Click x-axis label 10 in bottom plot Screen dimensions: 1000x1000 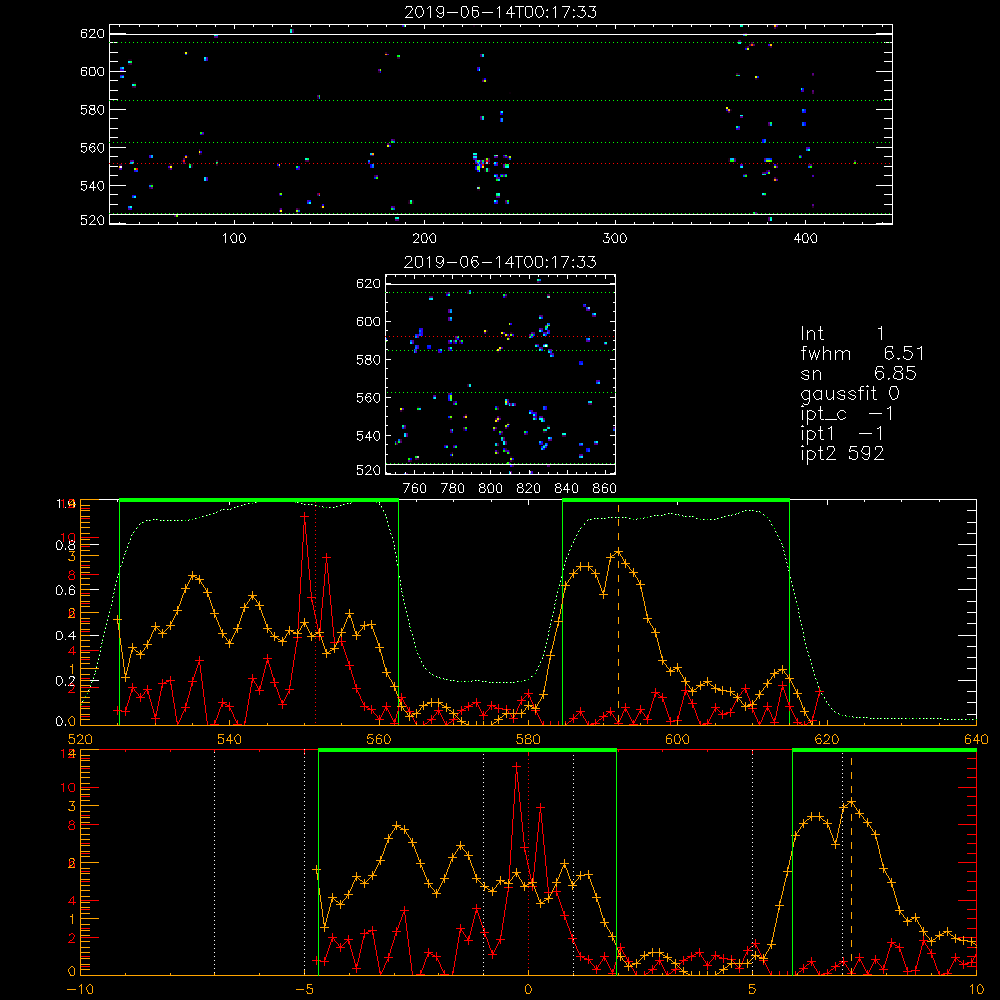click(976, 989)
